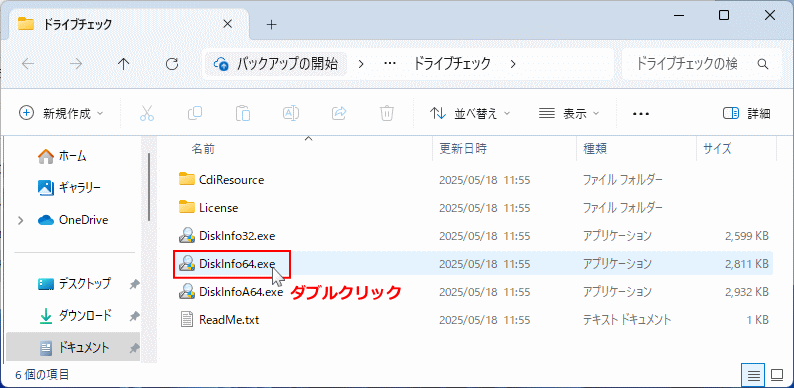
Task: Click the 2,932 KB size value
Action: (747, 292)
